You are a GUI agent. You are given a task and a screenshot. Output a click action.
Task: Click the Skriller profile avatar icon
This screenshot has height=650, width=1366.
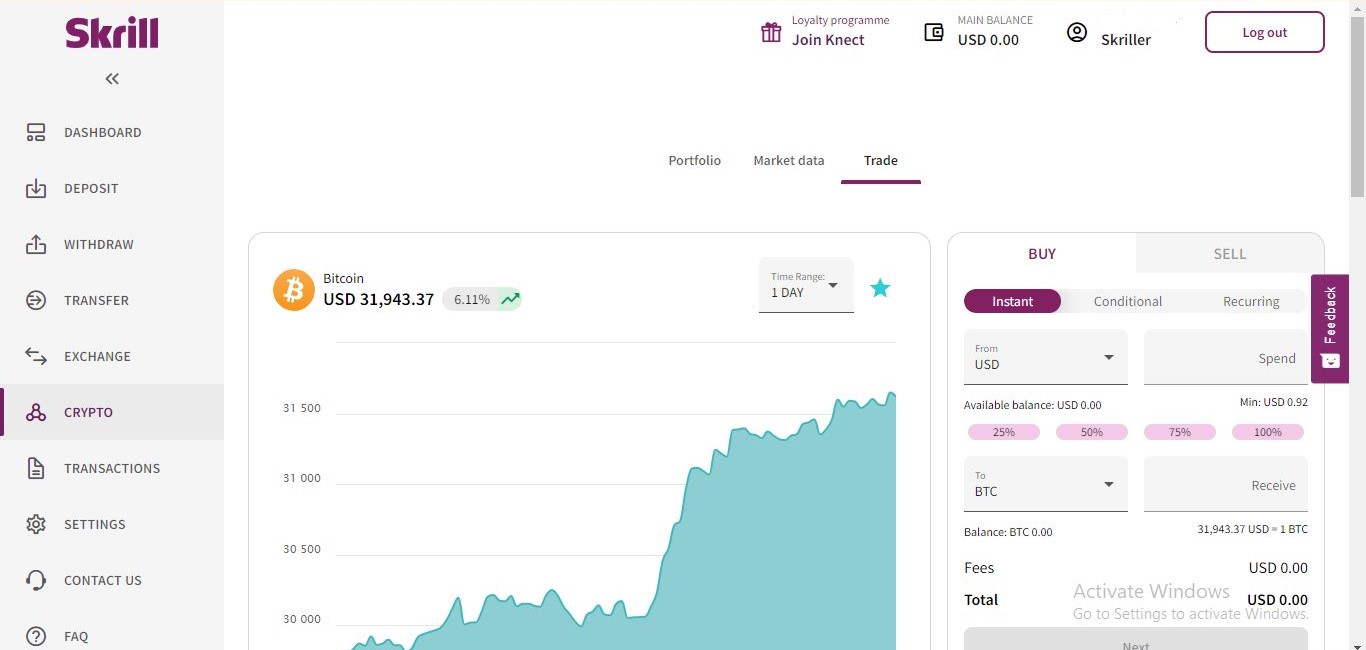coord(1076,32)
